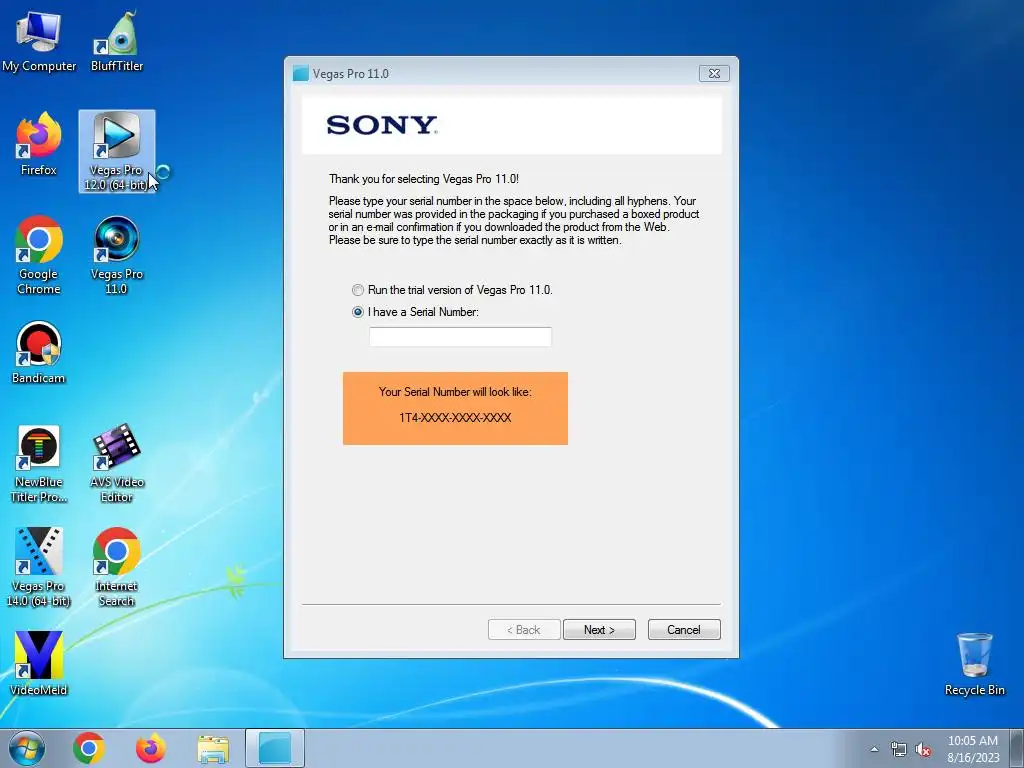The width and height of the screenshot is (1024, 768).
Task: Click the Next > button
Action: (x=599, y=630)
